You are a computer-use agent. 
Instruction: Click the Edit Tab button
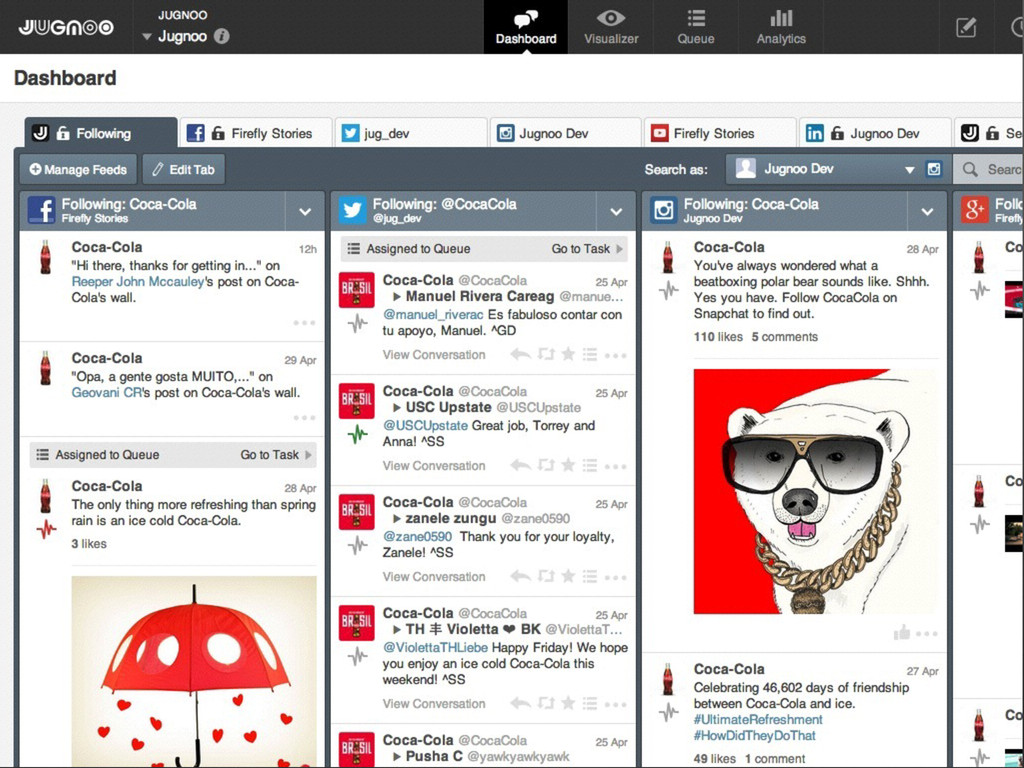coord(184,170)
